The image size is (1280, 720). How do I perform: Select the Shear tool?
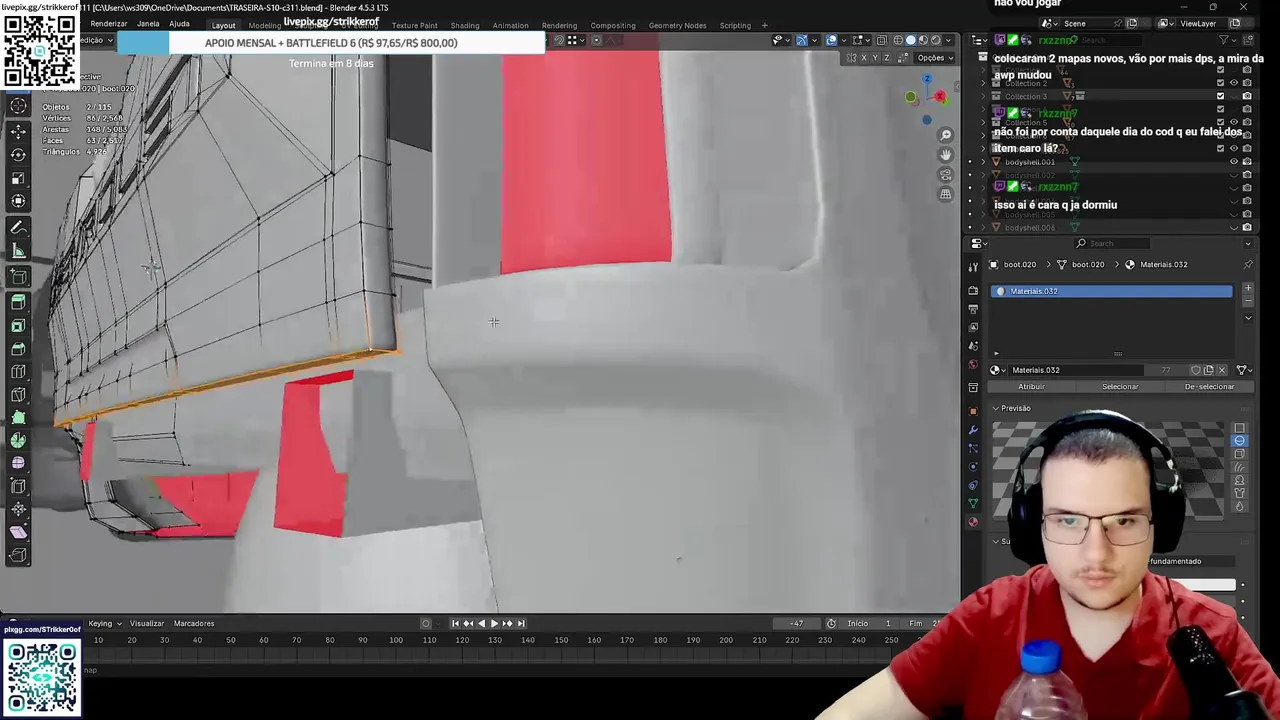(18, 532)
